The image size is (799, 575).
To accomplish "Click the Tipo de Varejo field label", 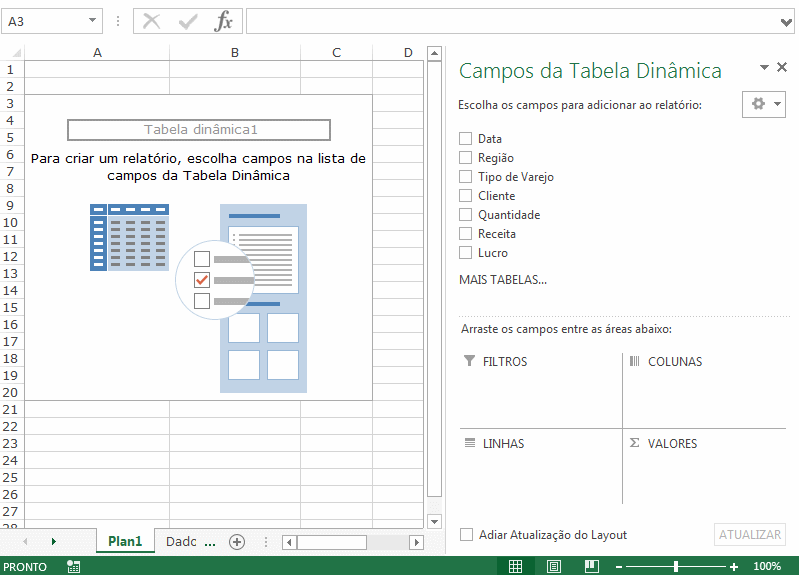I will (x=516, y=177).
